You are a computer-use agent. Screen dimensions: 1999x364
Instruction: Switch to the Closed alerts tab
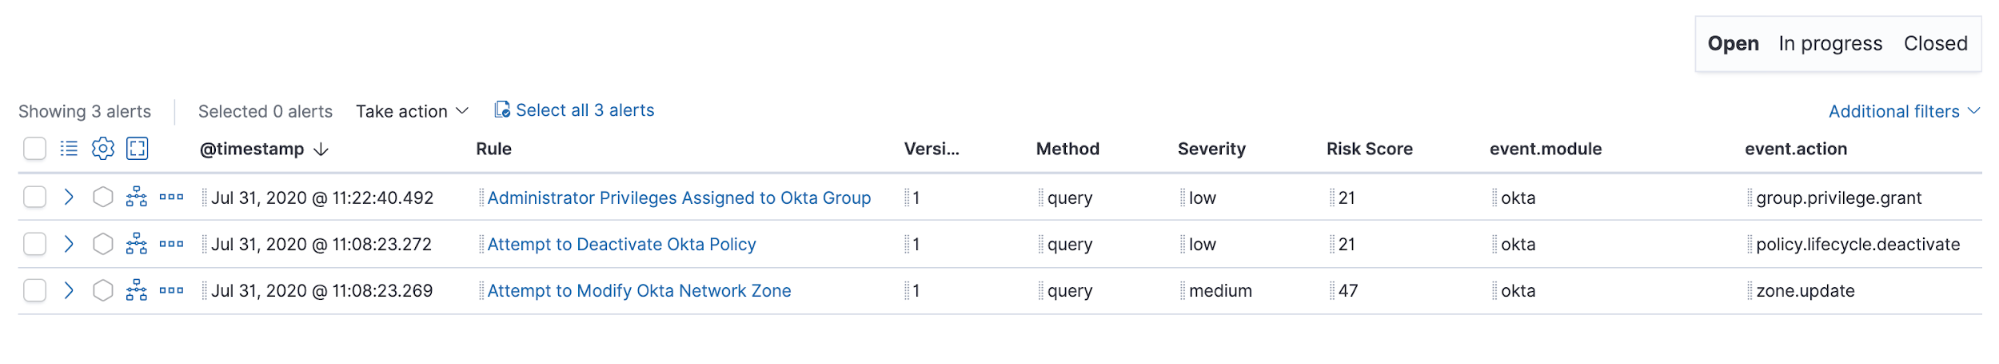click(x=1935, y=44)
